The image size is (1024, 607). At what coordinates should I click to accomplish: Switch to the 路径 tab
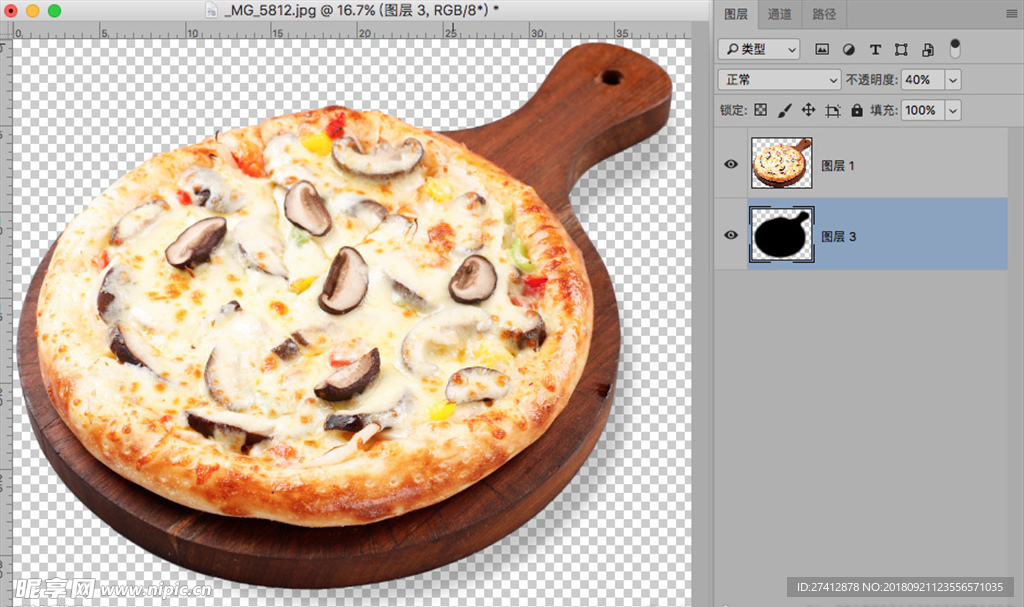click(825, 14)
